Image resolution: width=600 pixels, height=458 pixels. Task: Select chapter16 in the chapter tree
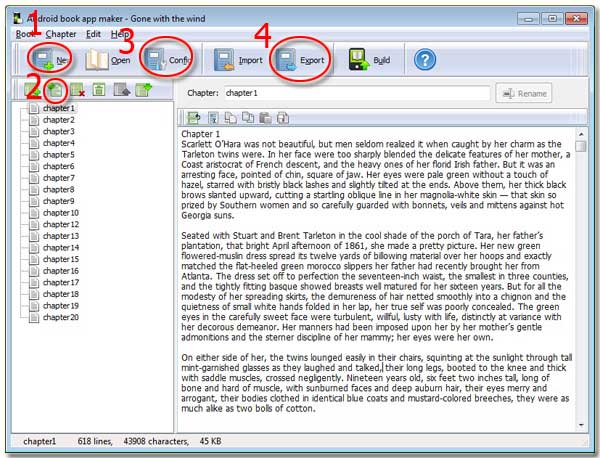tap(61, 271)
